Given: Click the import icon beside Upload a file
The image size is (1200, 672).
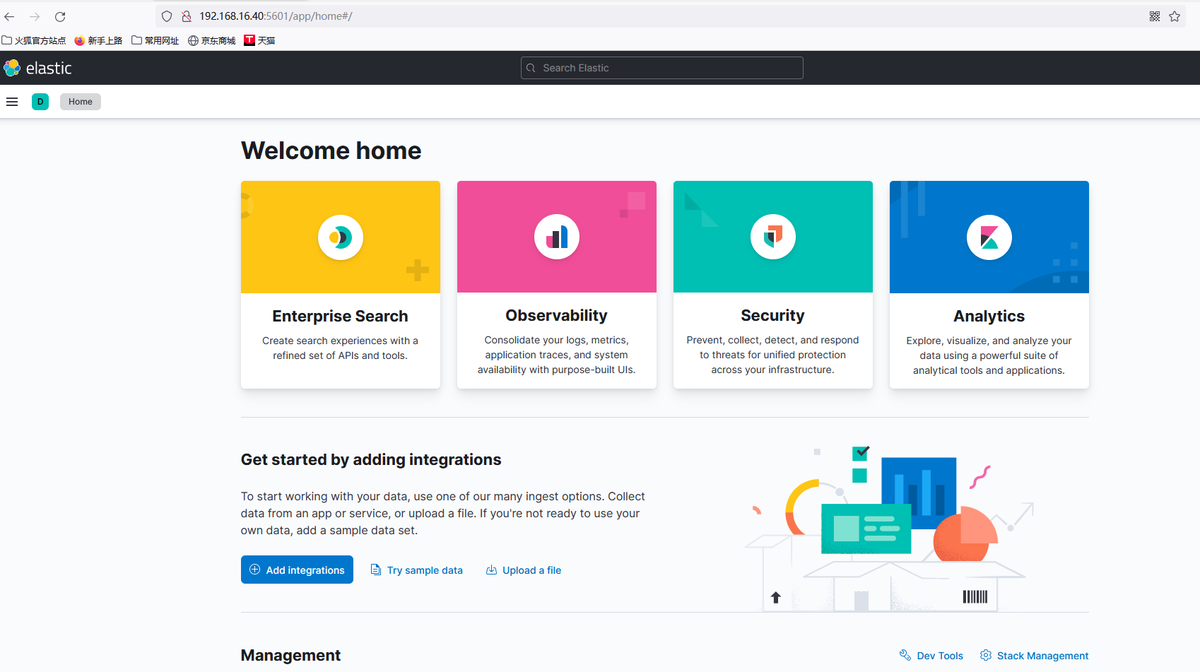Looking at the screenshot, I should click(491, 570).
